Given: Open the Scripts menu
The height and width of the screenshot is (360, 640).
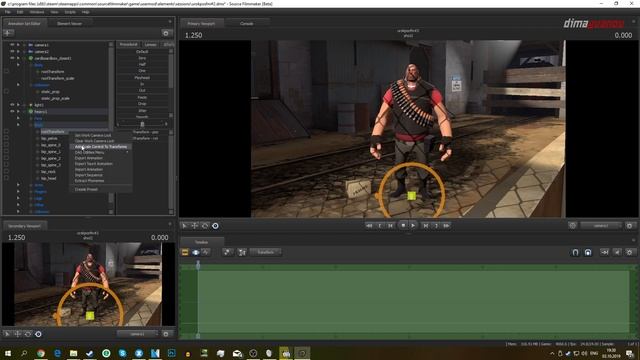Looking at the screenshot, I should click(x=70, y=12).
